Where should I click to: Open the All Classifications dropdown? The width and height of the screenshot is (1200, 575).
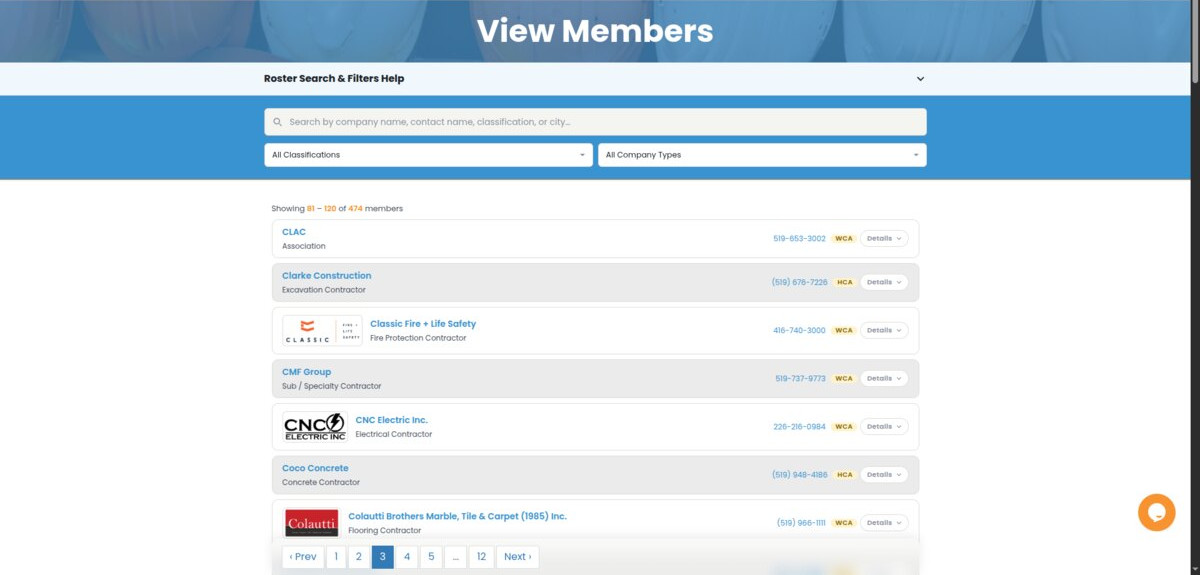pyautogui.click(x=429, y=155)
